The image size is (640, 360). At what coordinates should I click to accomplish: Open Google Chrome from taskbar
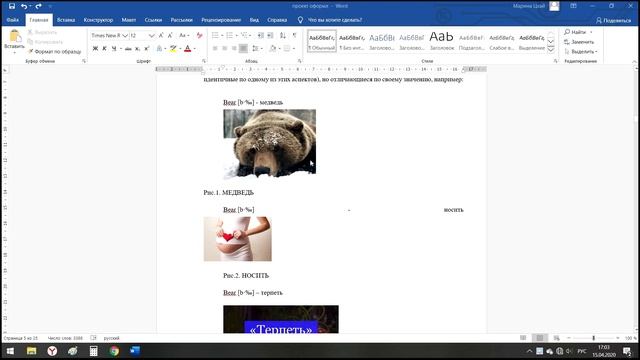(114, 351)
